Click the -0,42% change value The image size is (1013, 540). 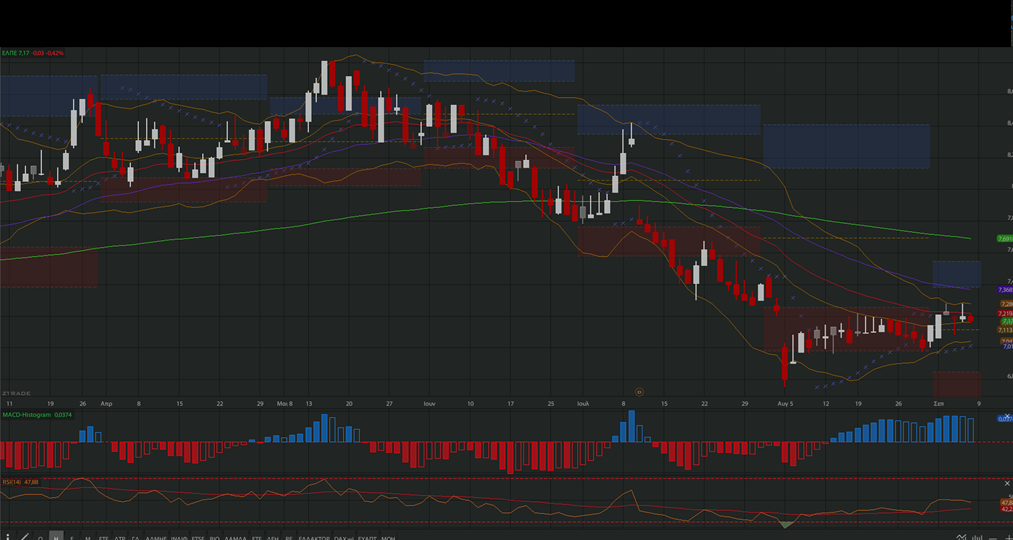click(55, 53)
